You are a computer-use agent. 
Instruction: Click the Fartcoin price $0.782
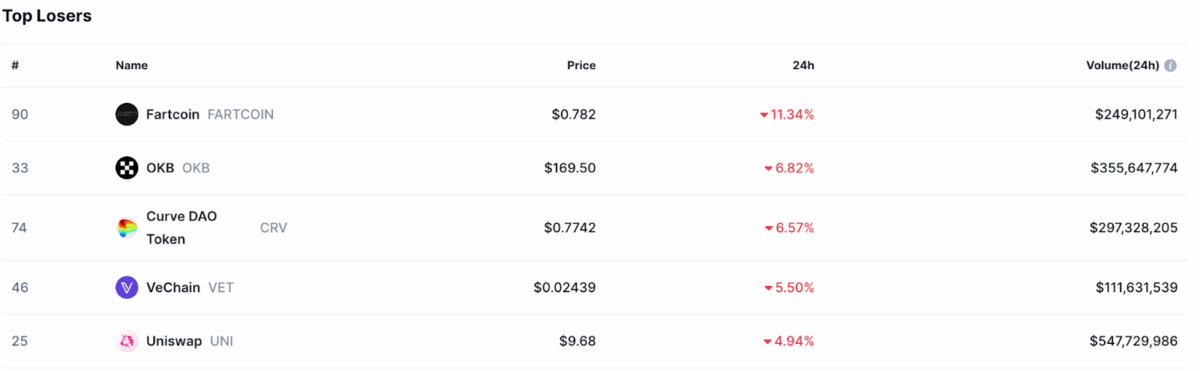coord(574,114)
